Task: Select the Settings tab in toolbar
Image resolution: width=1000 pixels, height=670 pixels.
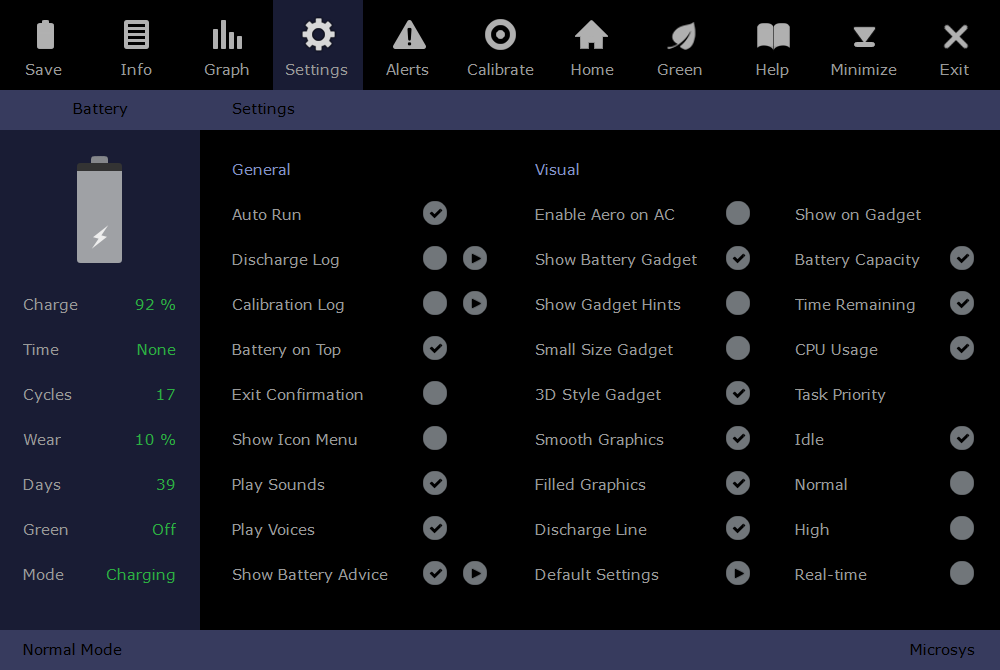Action: coord(317,46)
